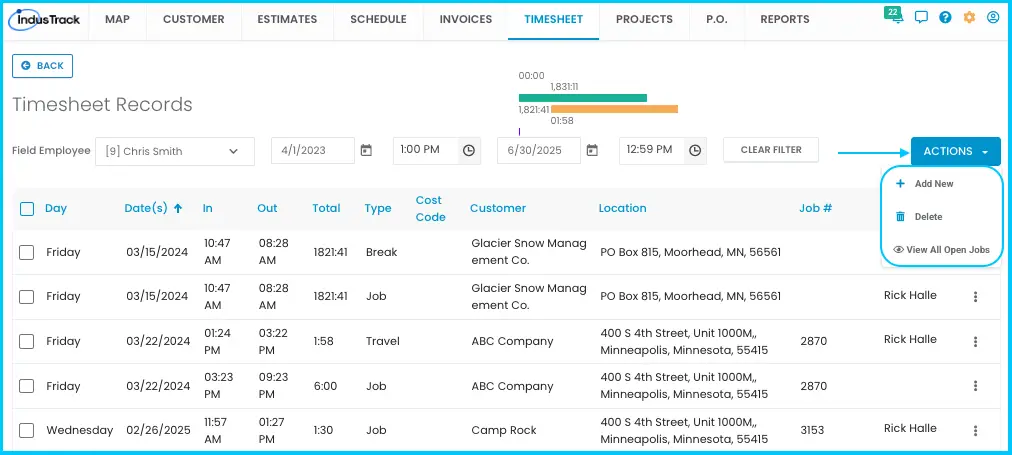Open the notifications bell with 22 badge
Image resolution: width=1012 pixels, height=455 pixels.
[895, 17]
